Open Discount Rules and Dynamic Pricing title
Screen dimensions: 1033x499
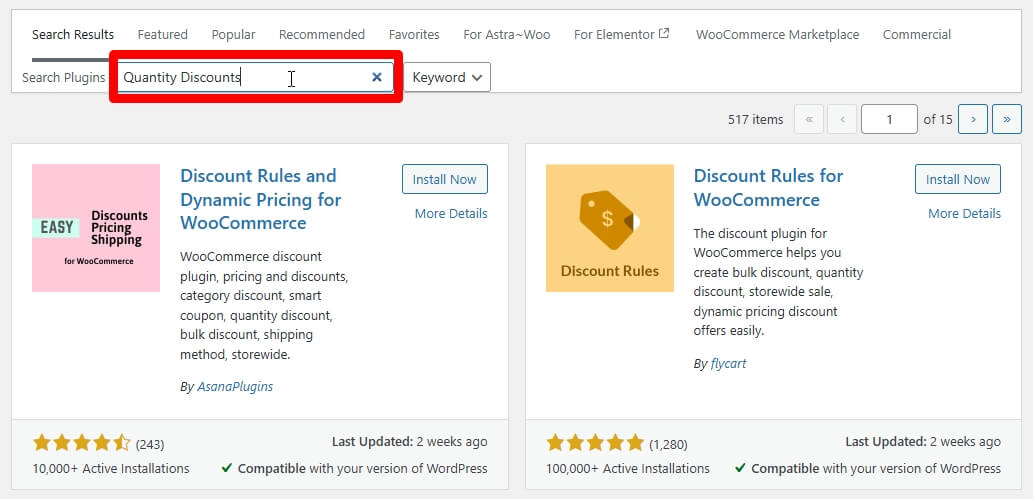(260, 199)
